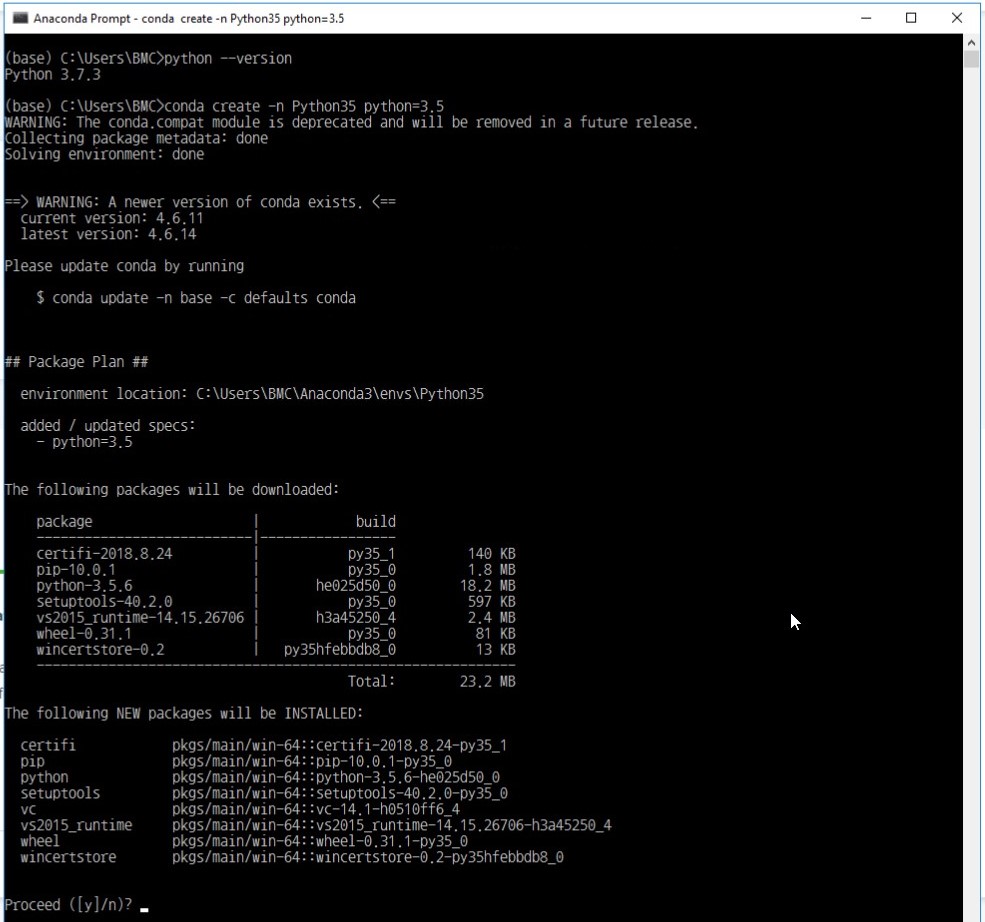Click the build value 'he025d50_0'
The width and height of the screenshot is (985, 922).
(x=356, y=585)
